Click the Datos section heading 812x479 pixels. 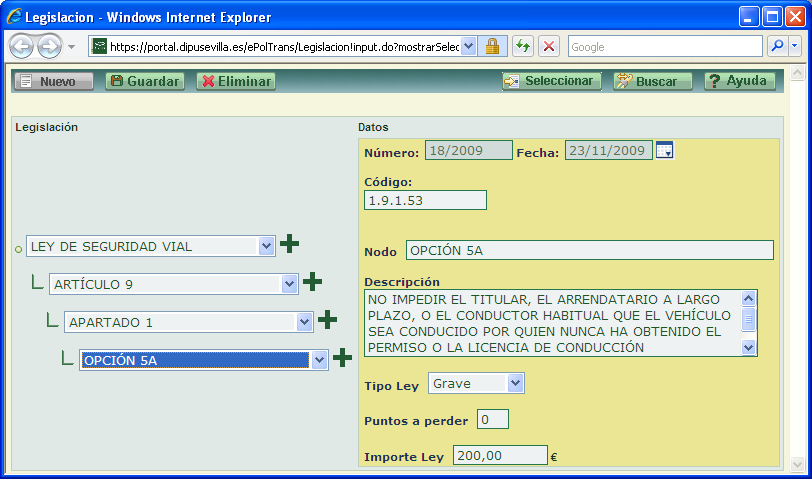pos(373,127)
